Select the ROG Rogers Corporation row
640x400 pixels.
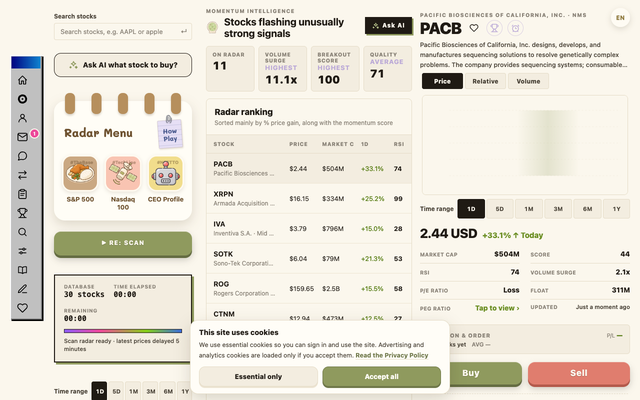click(309, 289)
